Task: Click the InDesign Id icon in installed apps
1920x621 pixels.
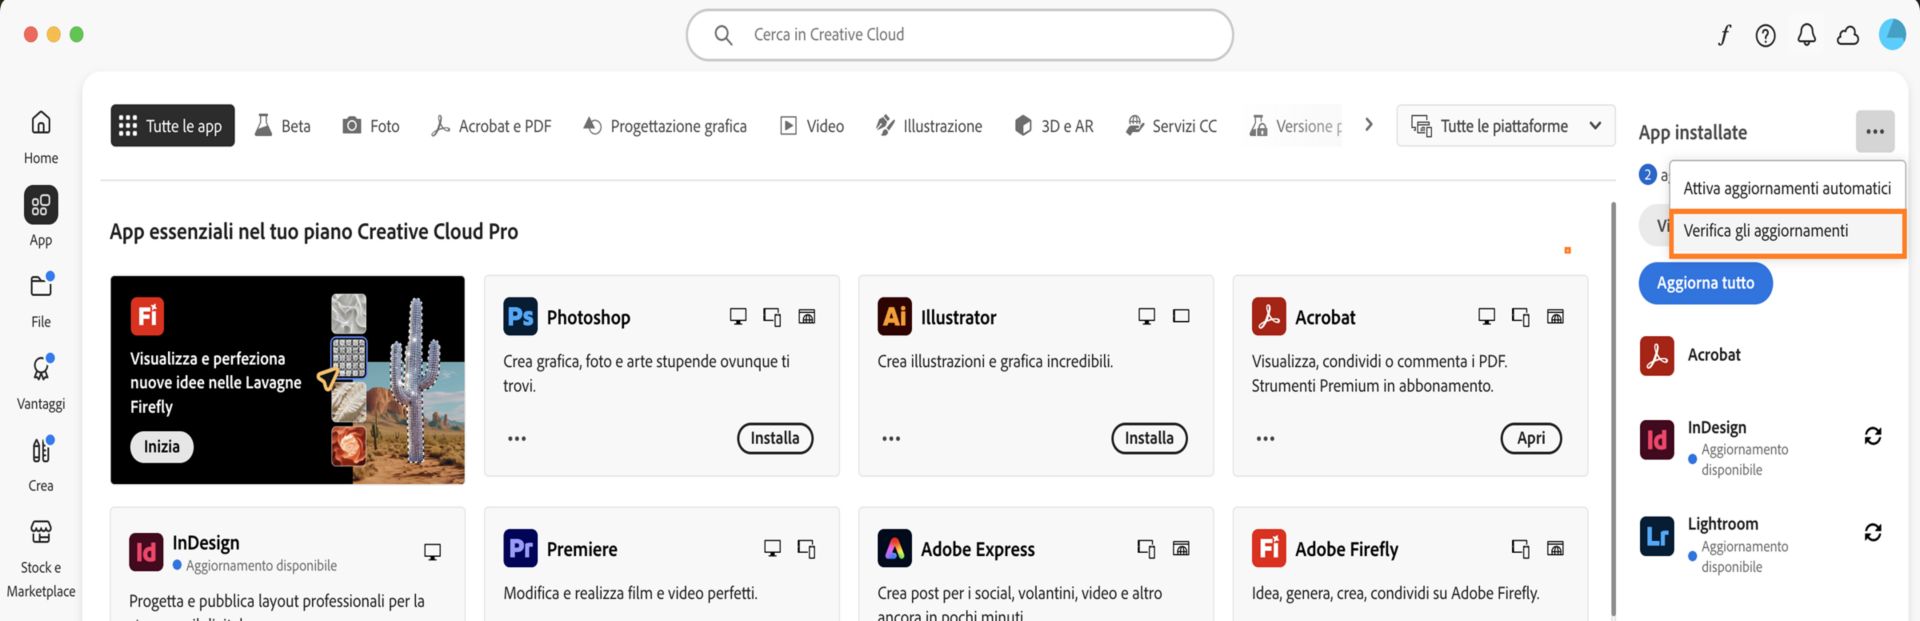Action: 1657,440
